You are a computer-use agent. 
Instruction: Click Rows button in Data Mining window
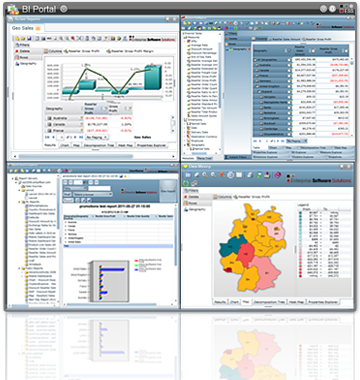click(198, 203)
